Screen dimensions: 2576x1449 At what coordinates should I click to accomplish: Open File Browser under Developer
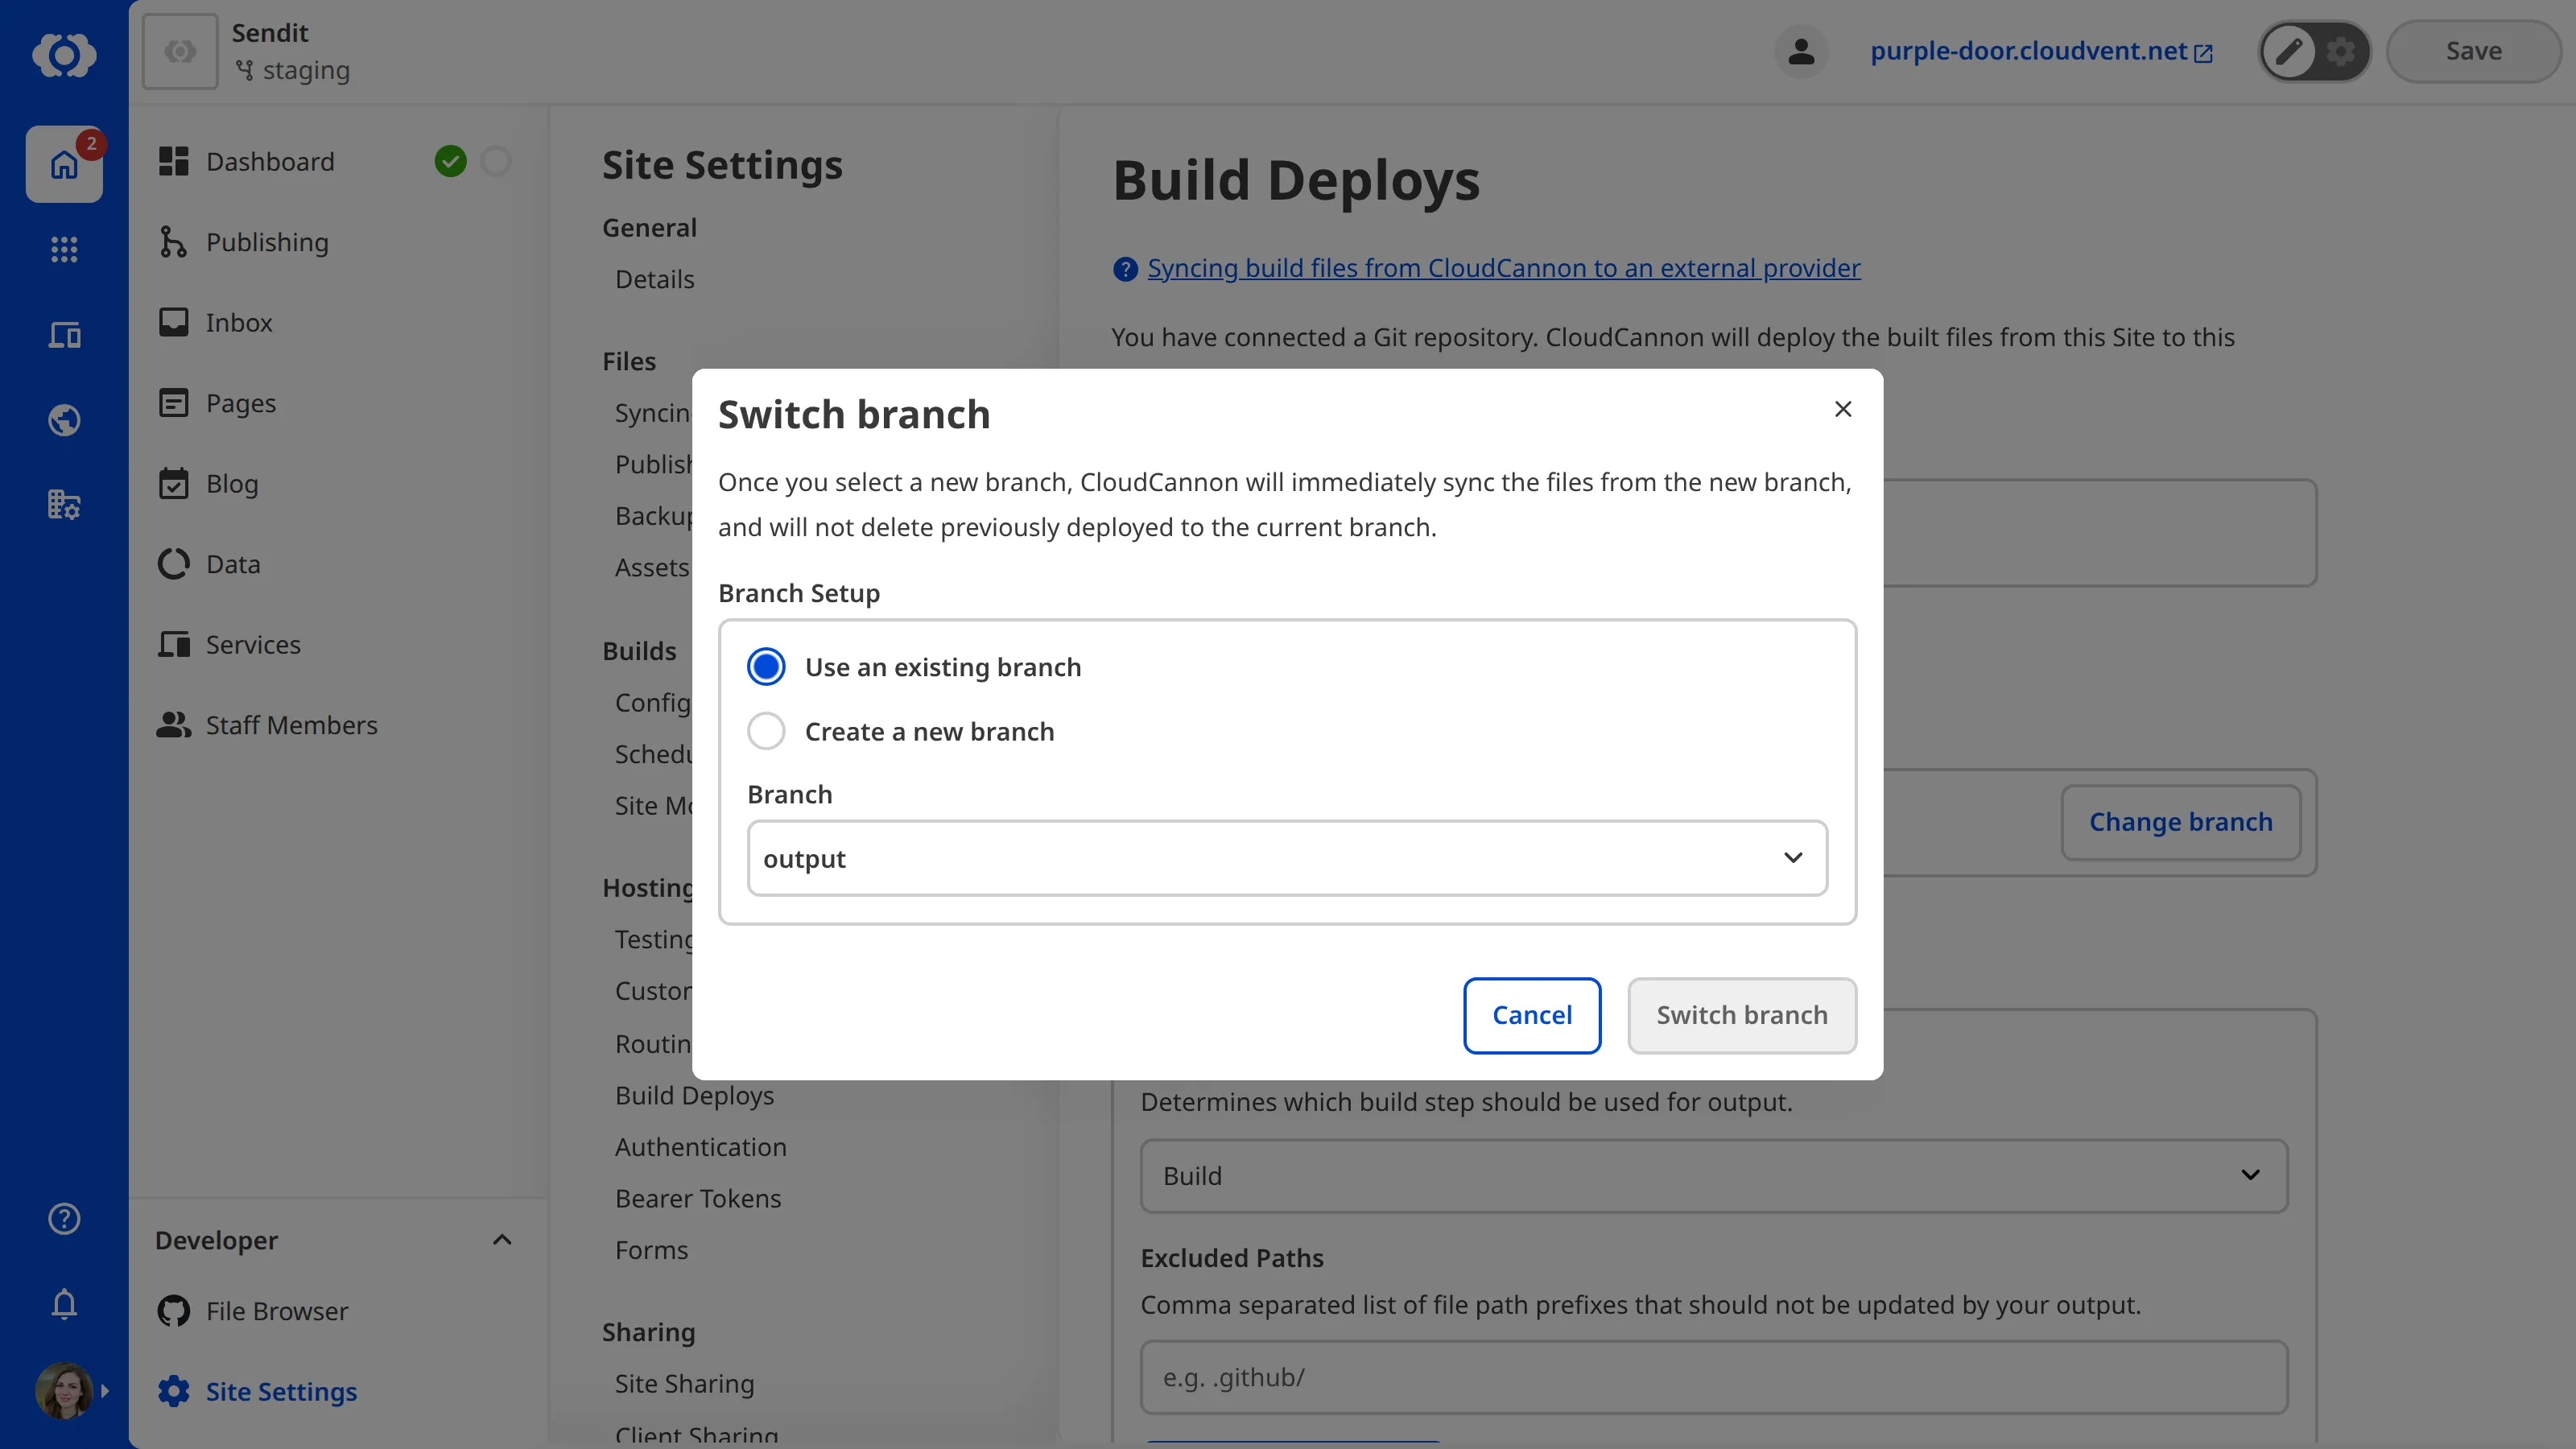click(277, 1311)
